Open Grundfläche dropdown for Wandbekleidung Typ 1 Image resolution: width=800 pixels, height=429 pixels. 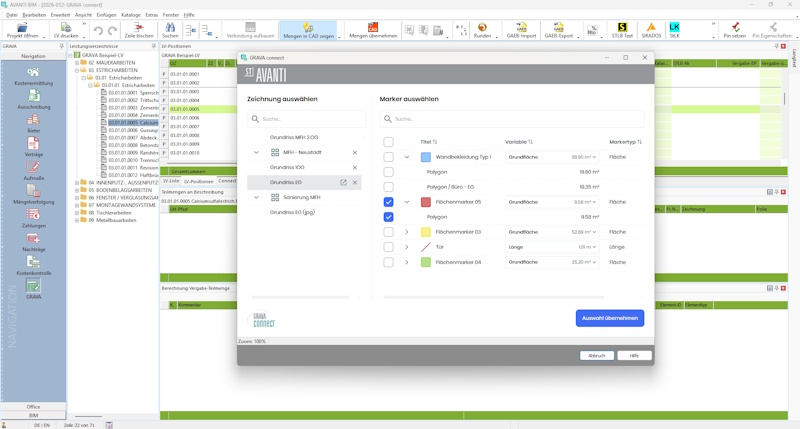[x=552, y=157]
